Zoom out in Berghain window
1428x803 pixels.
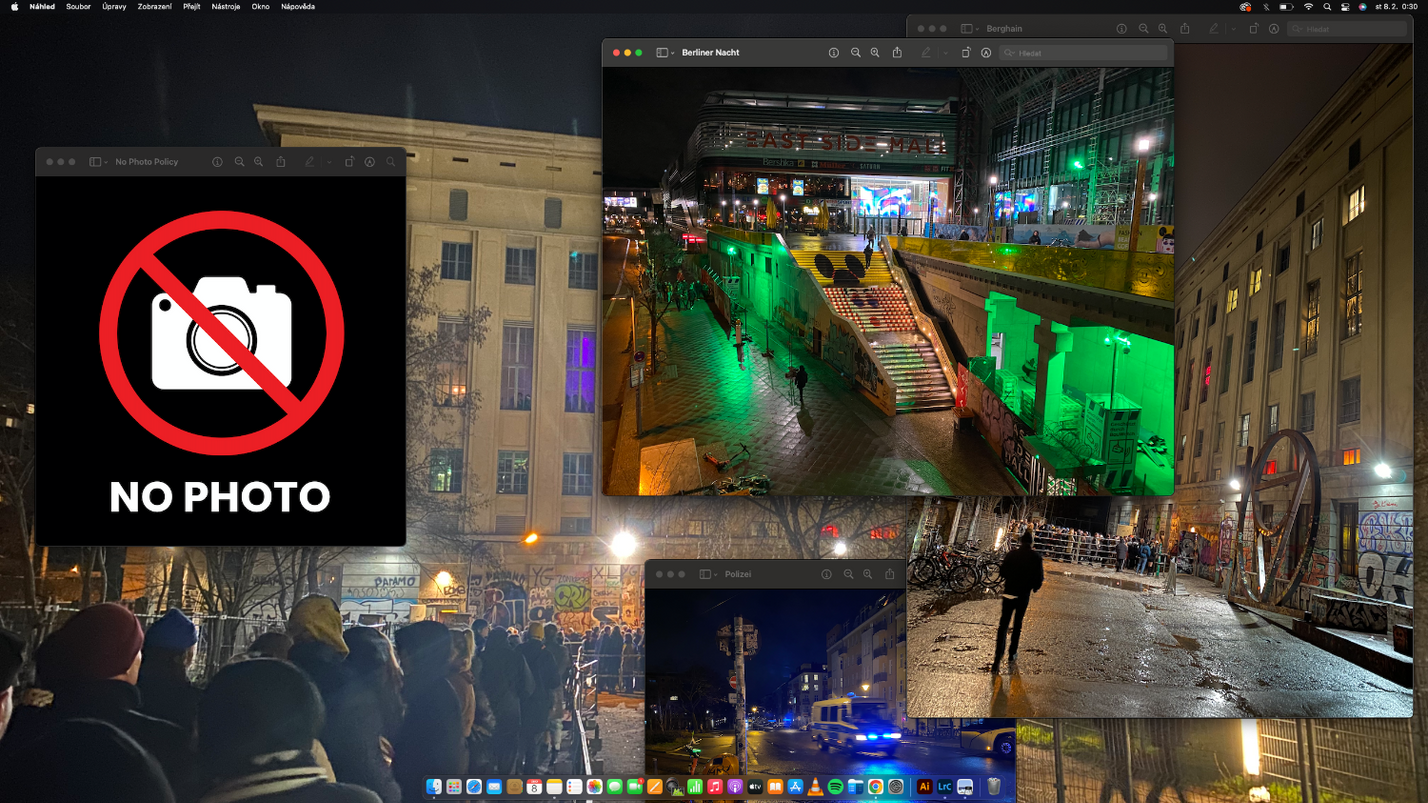pos(1143,29)
